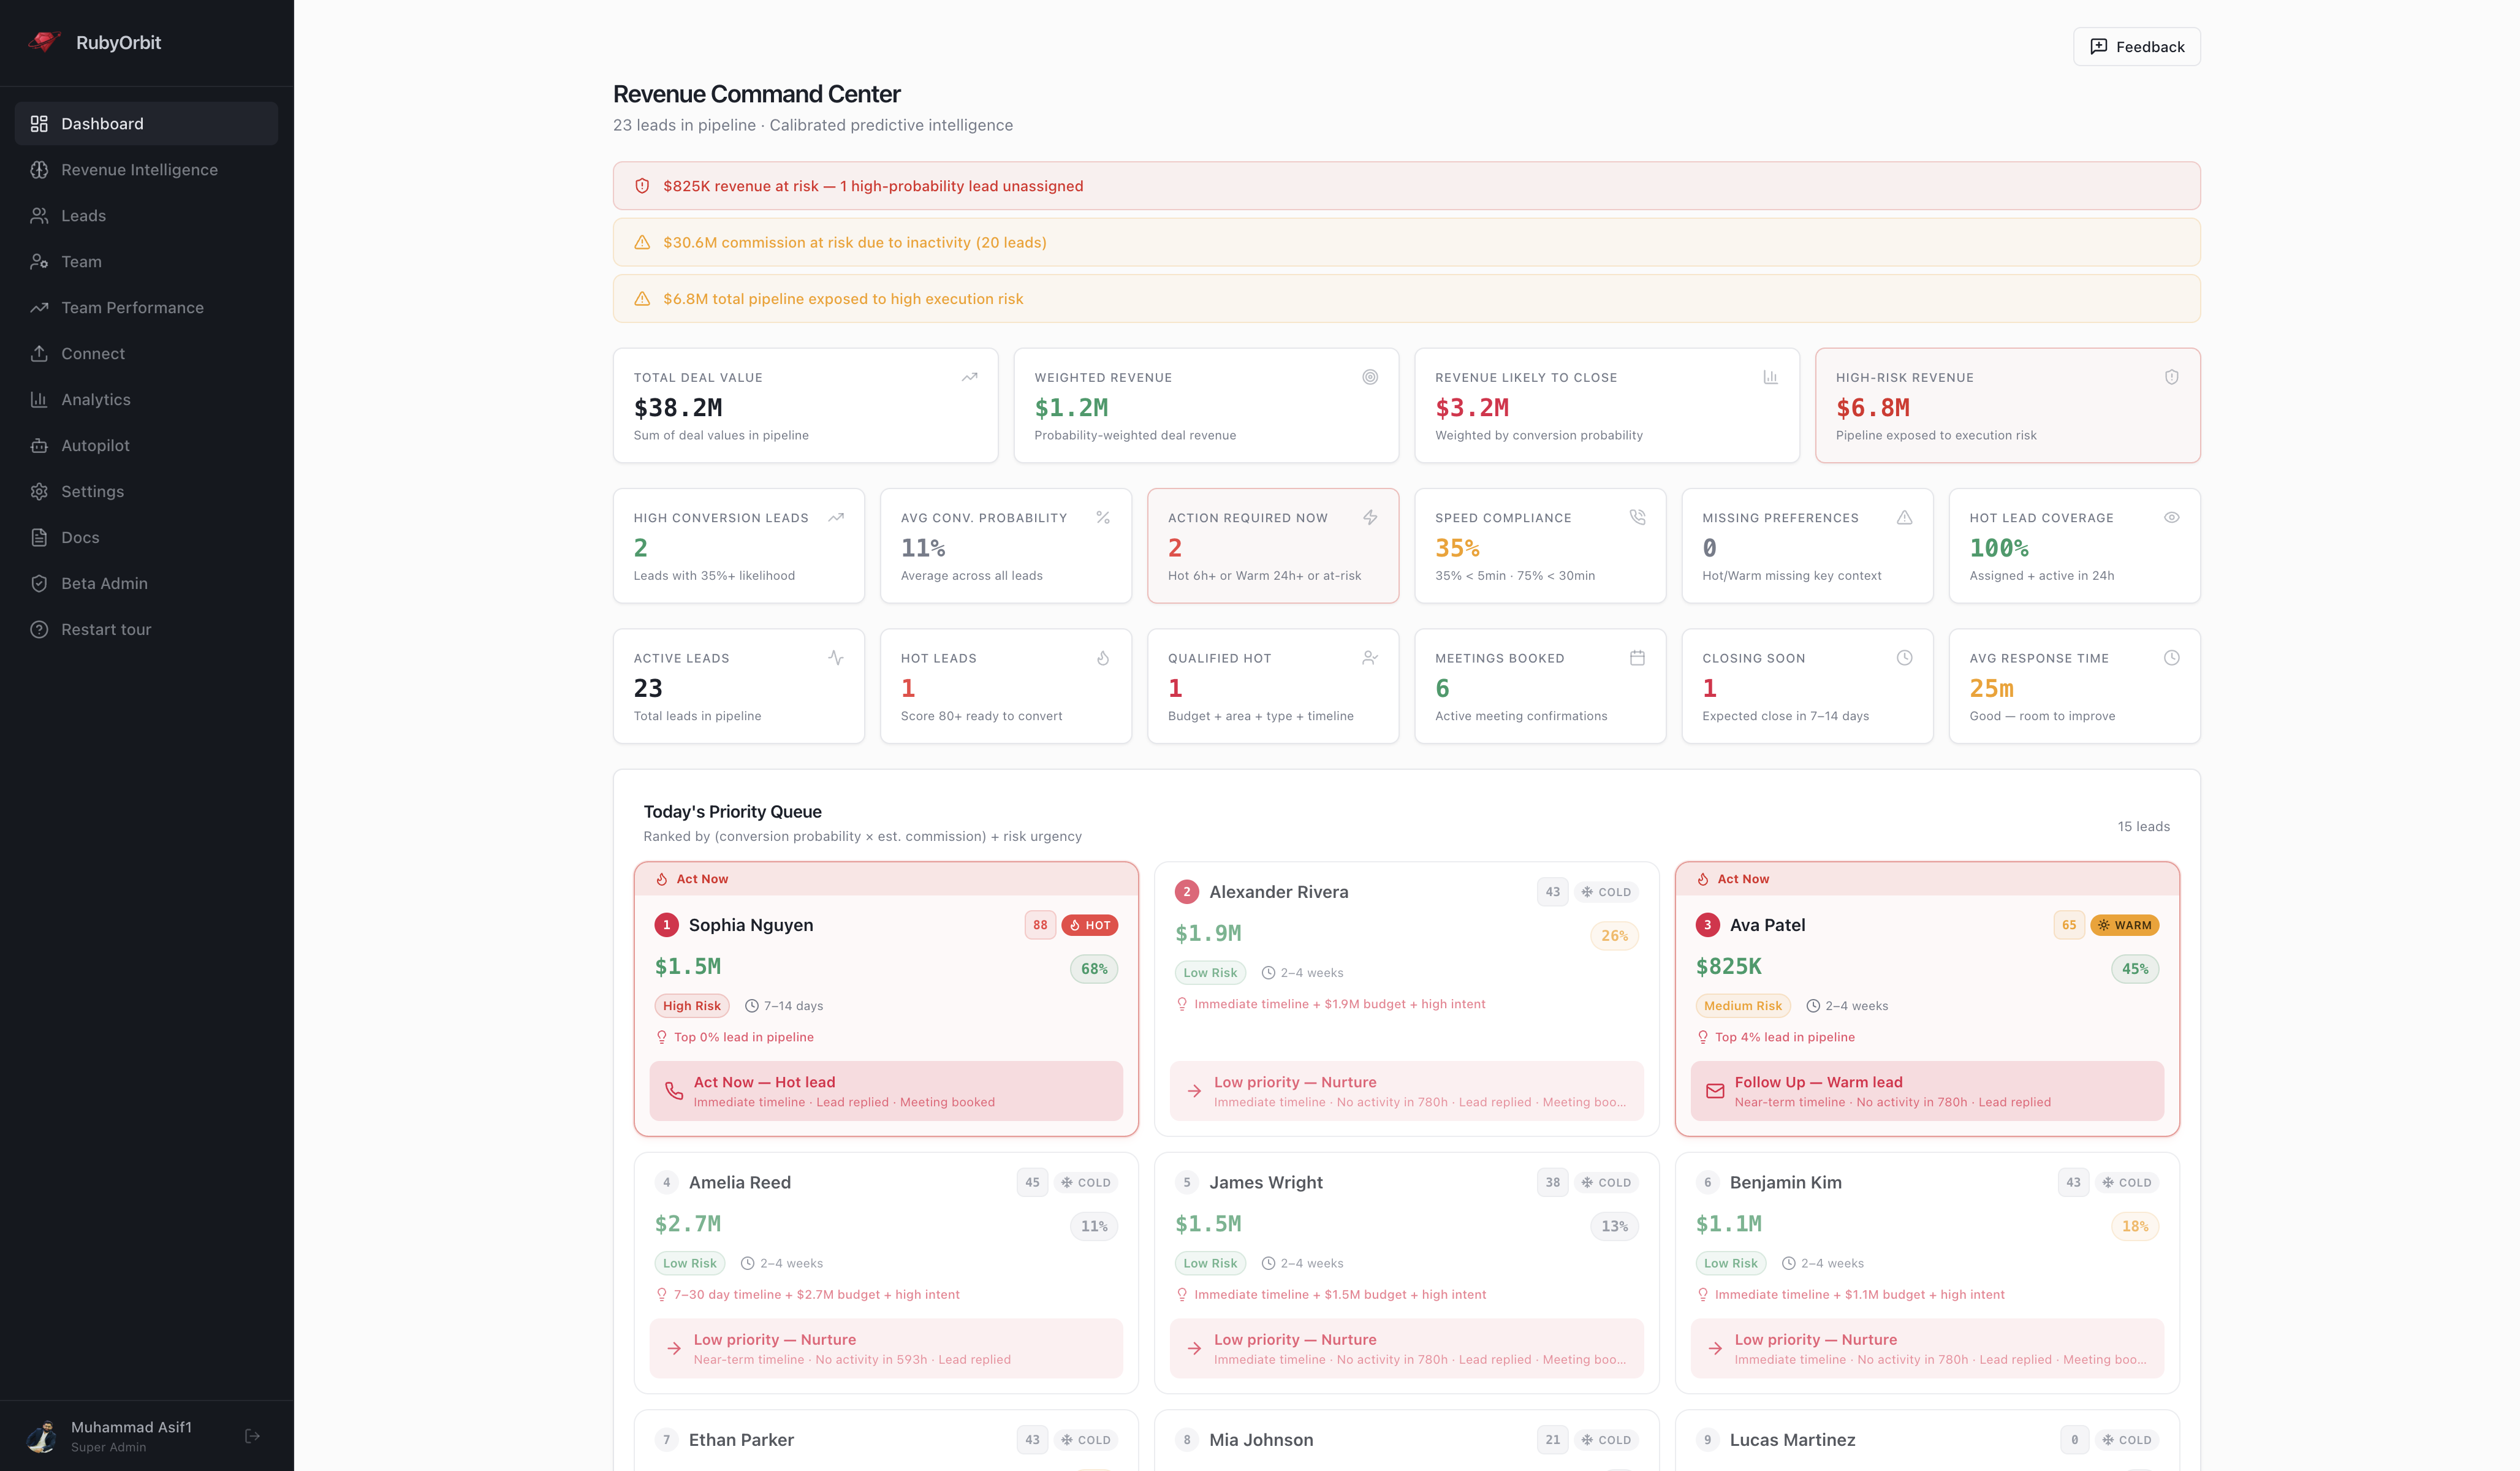The width and height of the screenshot is (2520, 1471).
Task: Click envelope icon in Ava Patel's follow-up row
Action: point(1715,1091)
